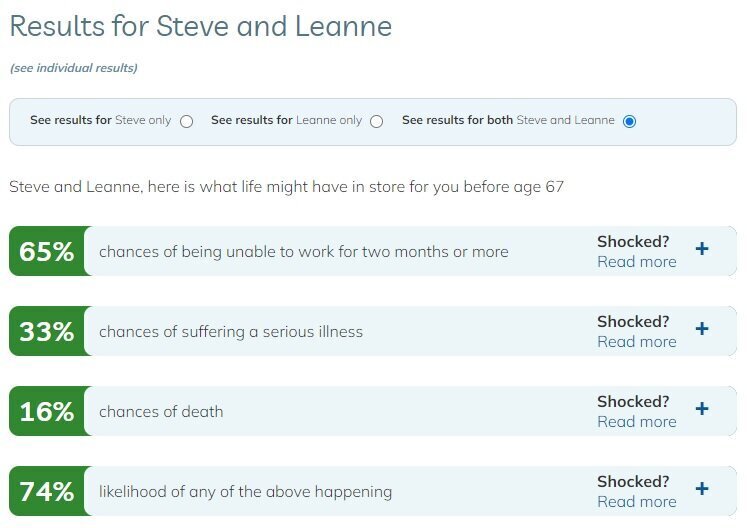Open Read more for any of the above
Image resolution: width=747 pixels, height=528 pixels.
tap(636, 502)
